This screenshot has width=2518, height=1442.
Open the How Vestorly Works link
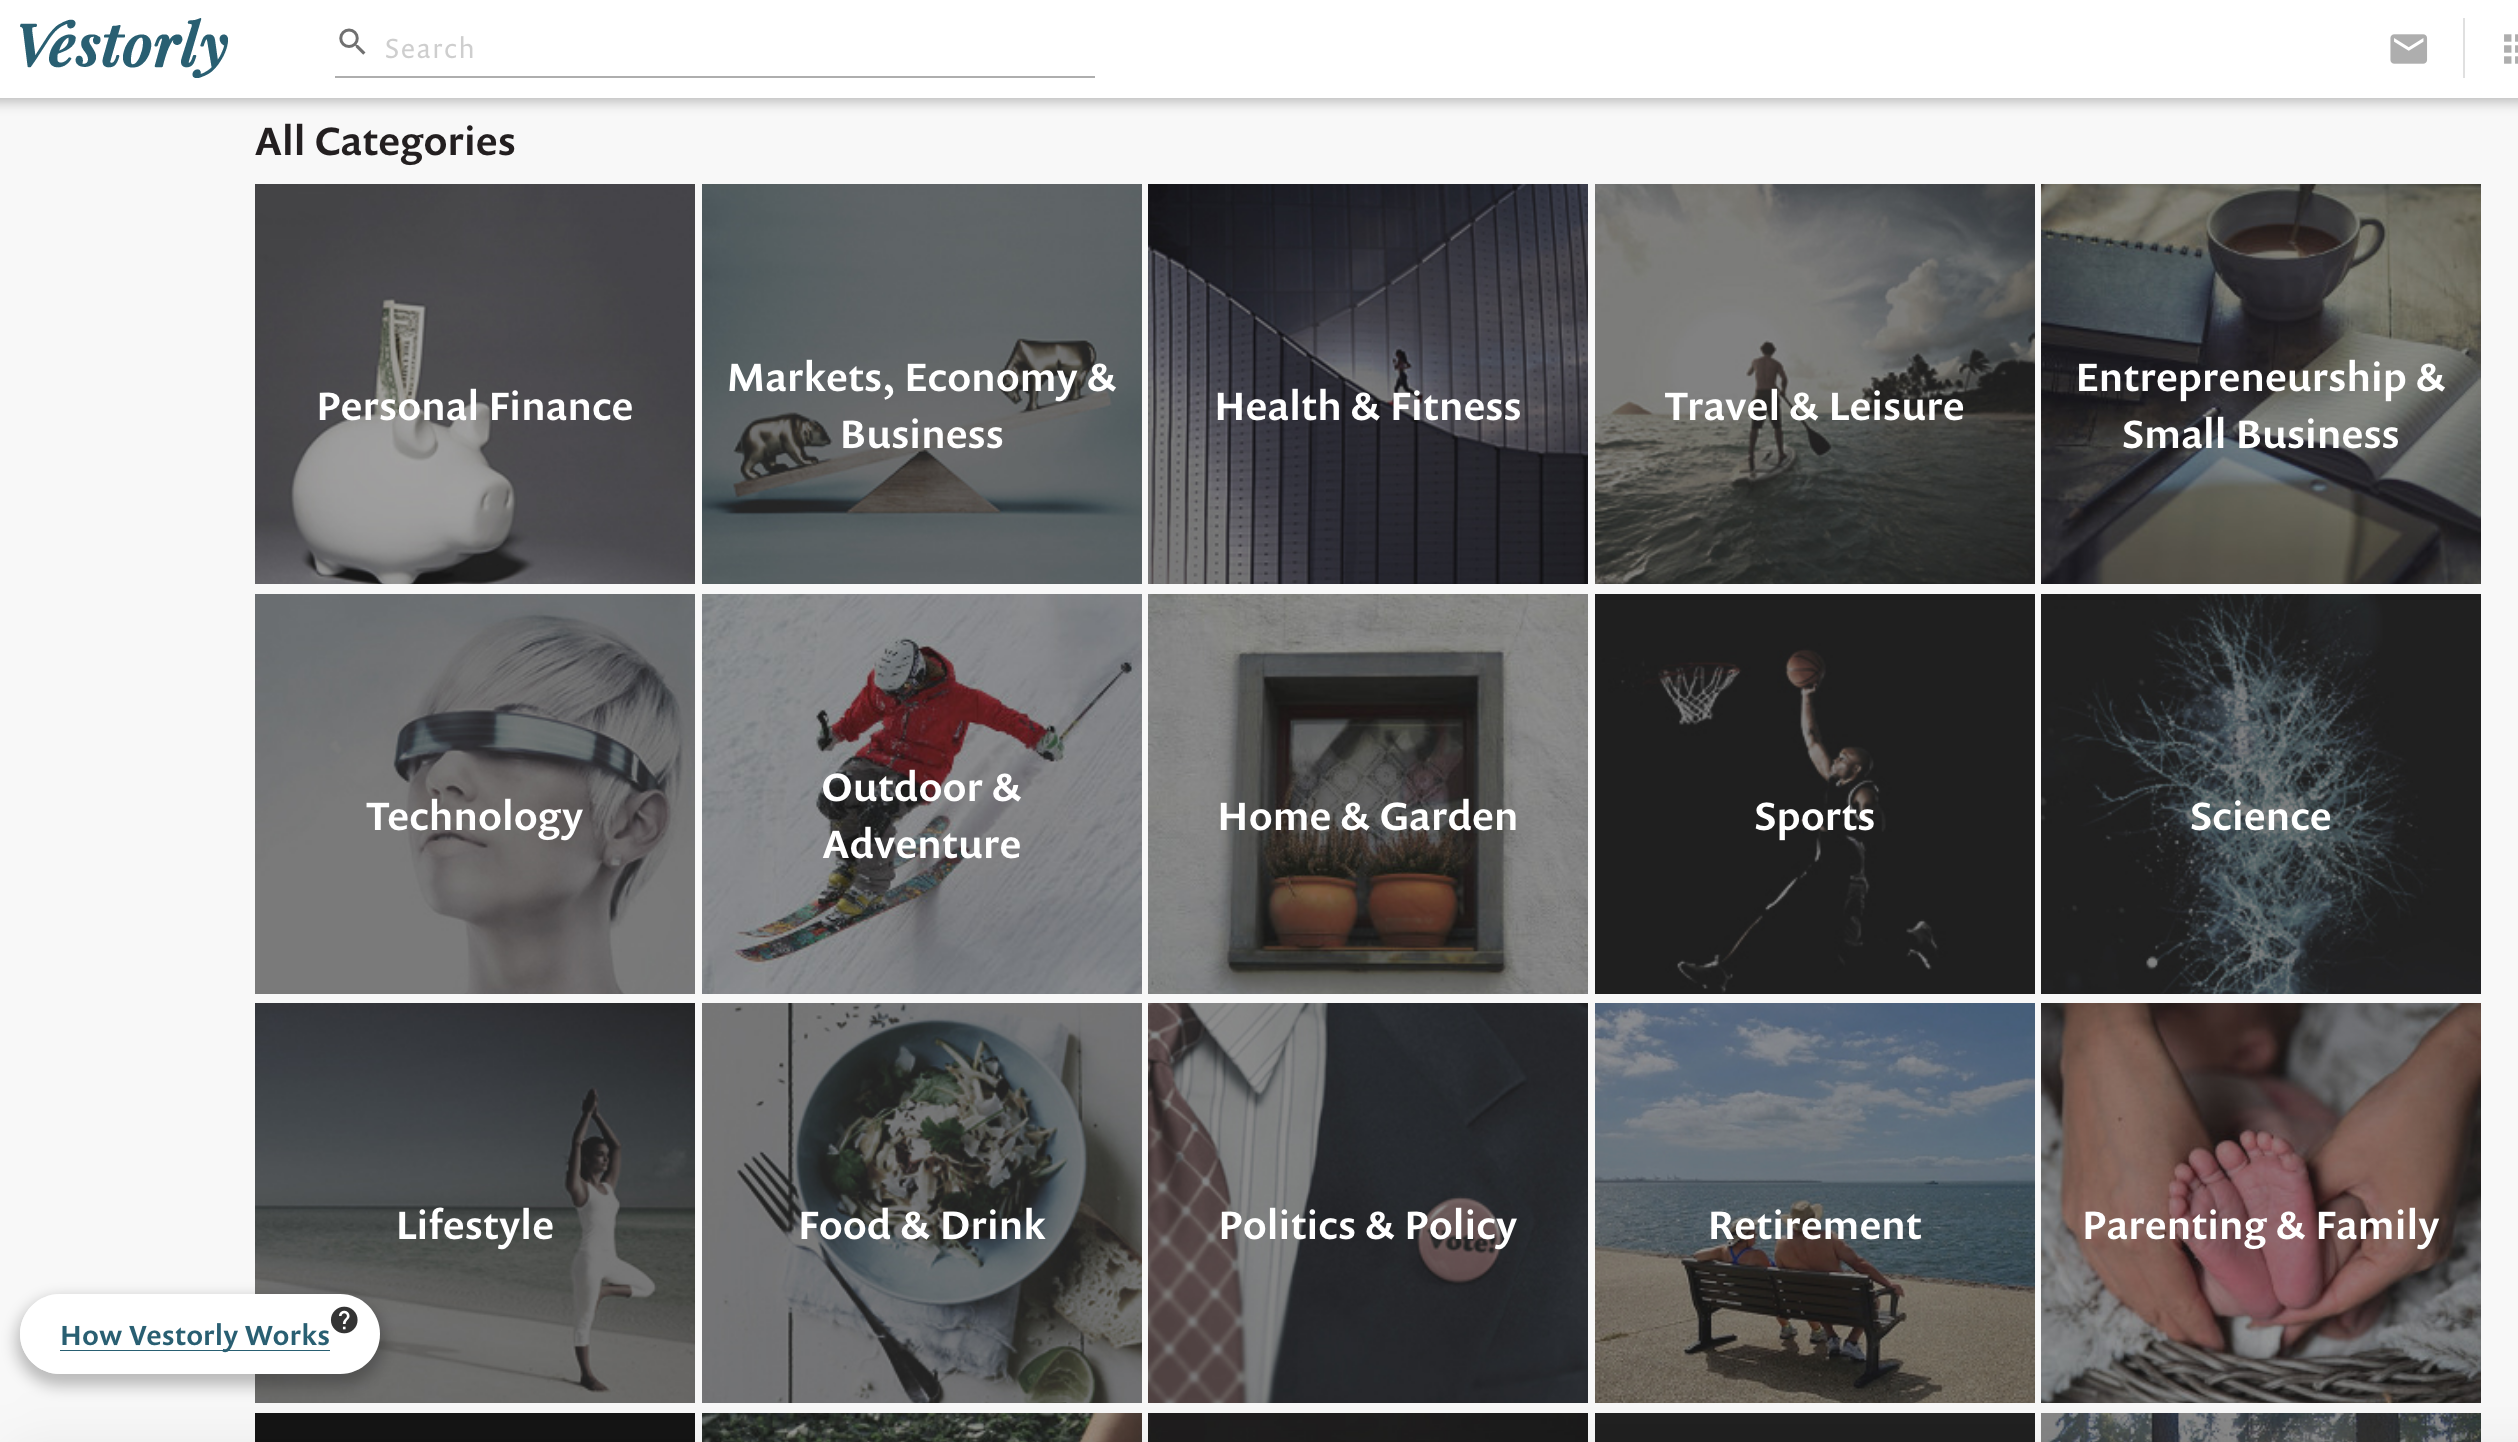pos(195,1335)
